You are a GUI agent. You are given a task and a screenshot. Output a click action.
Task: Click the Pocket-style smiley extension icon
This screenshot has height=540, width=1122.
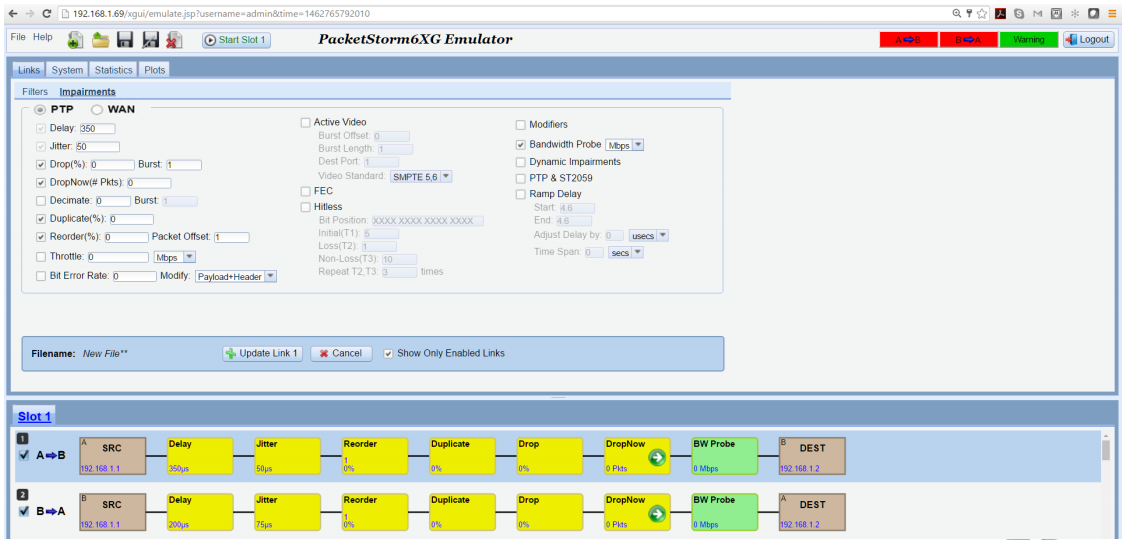1056,14
